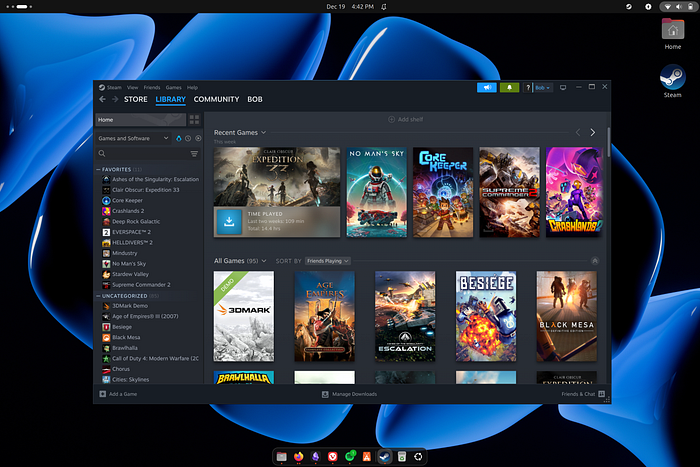Toggle sort by recent activity clock
This screenshot has height=467, width=700.
coord(188,138)
